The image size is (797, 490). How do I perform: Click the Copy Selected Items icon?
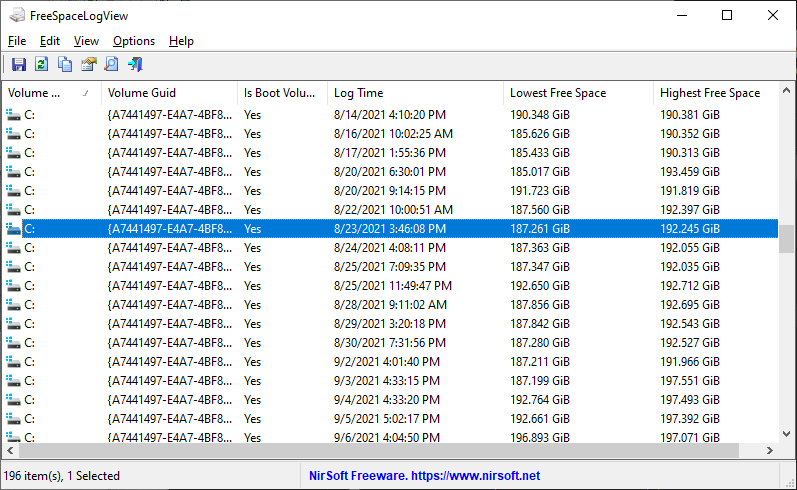pos(65,65)
